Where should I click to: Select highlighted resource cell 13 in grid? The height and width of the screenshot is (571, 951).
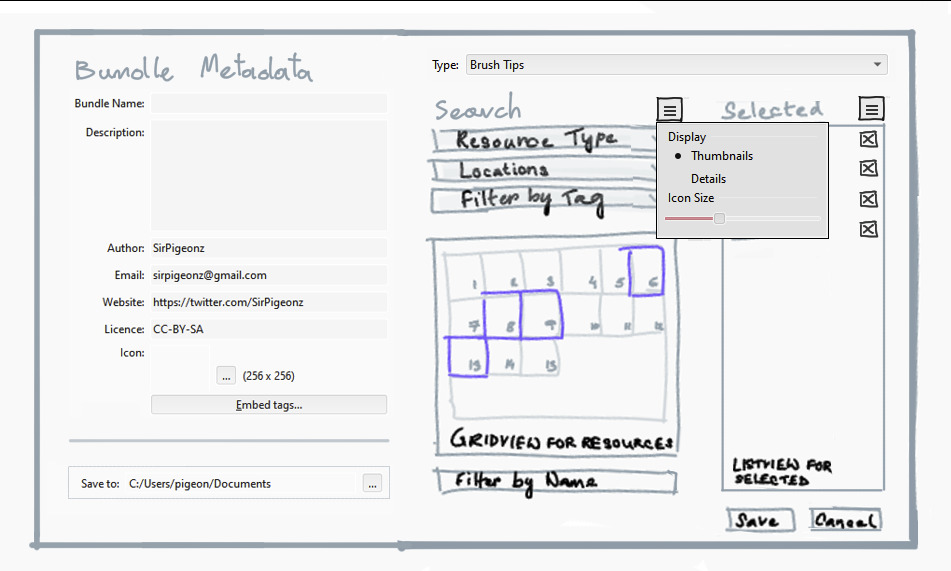click(468, 357)
